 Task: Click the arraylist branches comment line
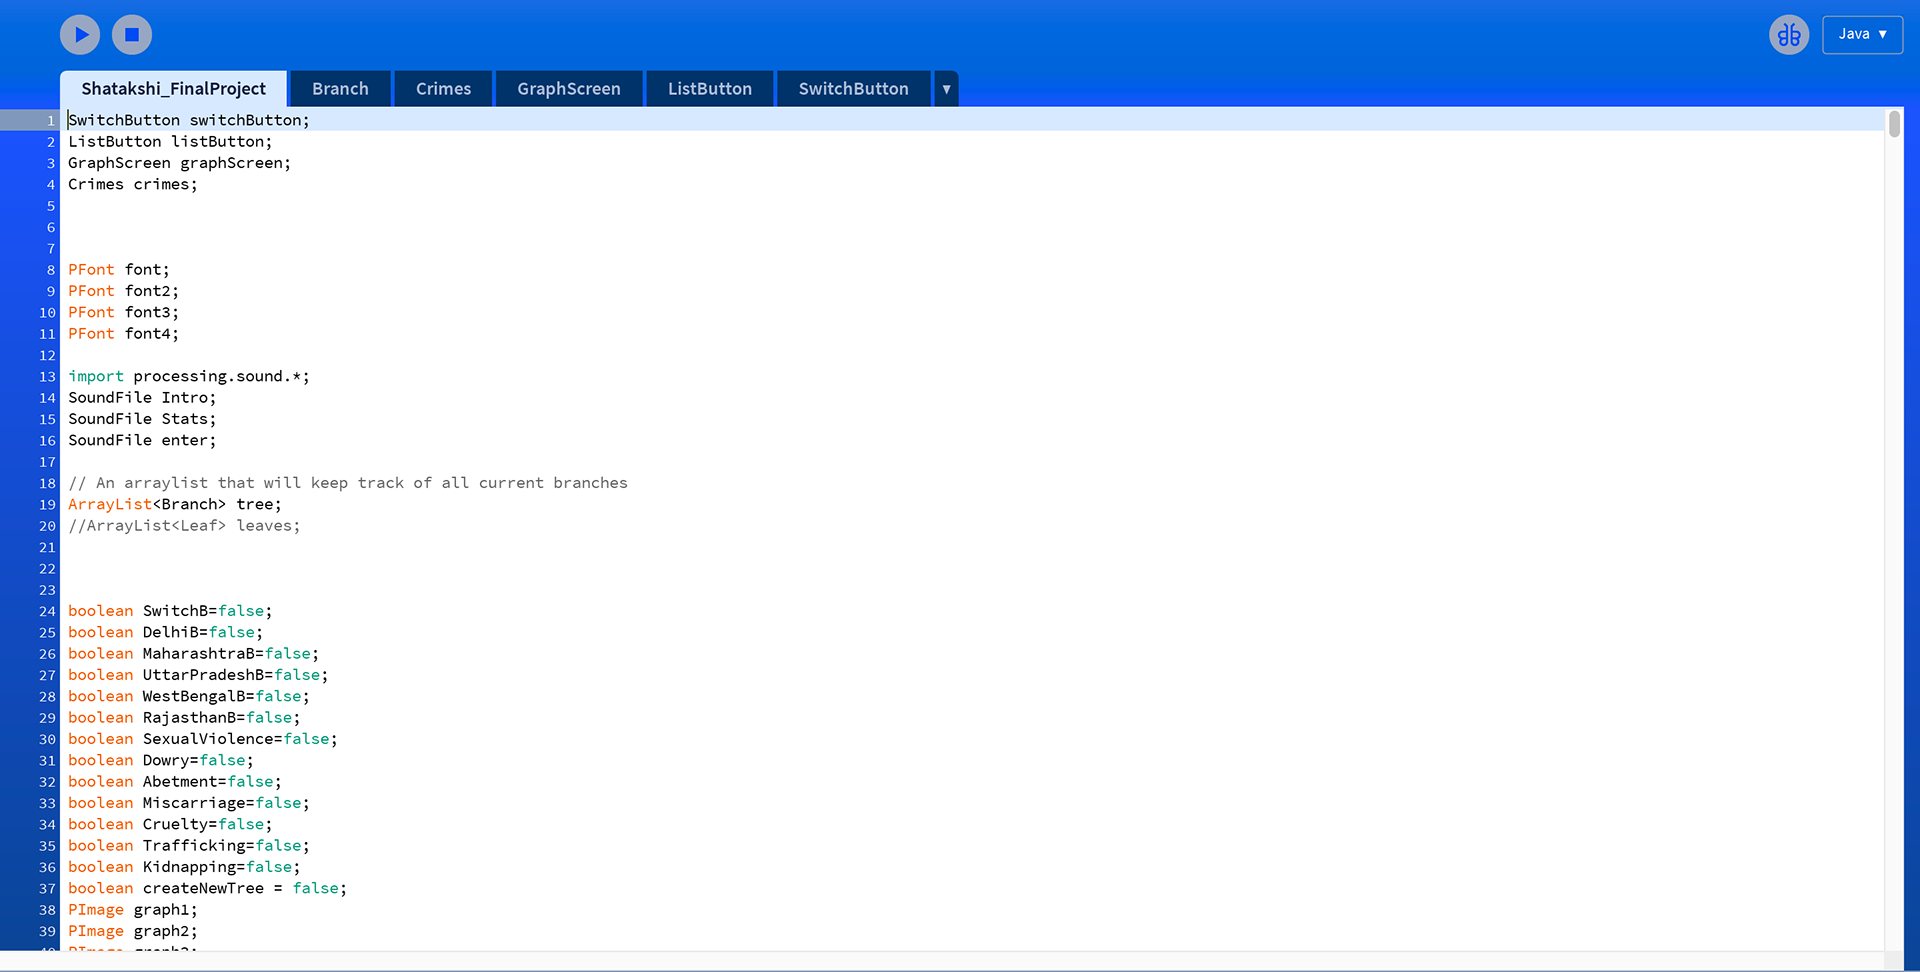(348, 483)
